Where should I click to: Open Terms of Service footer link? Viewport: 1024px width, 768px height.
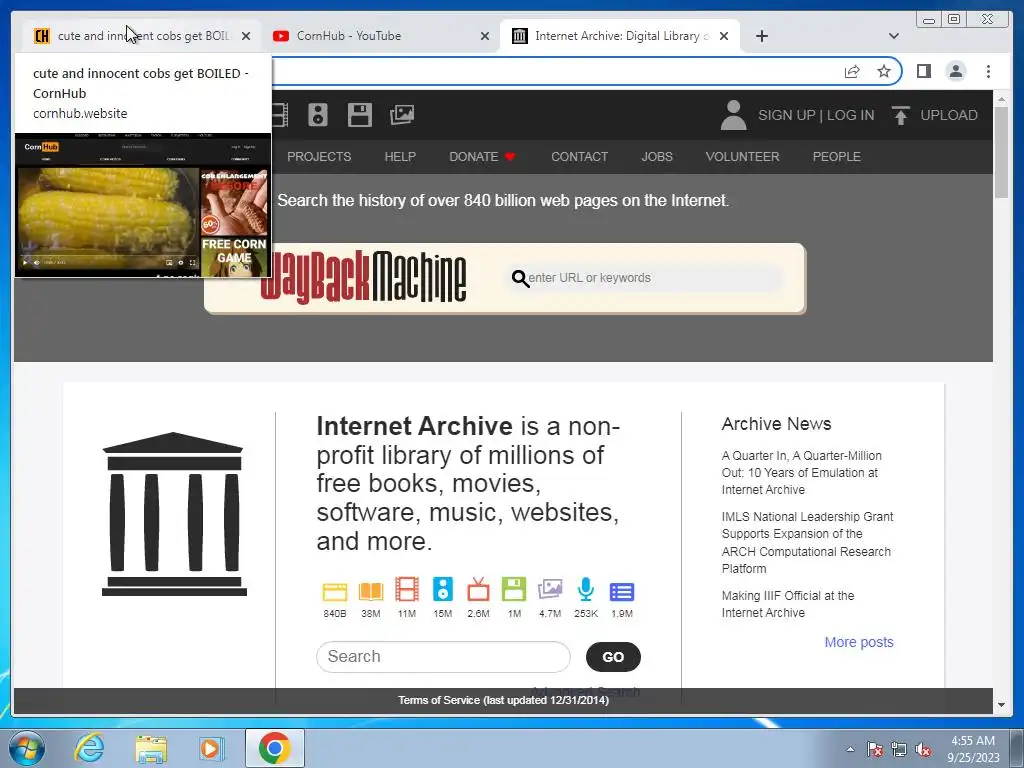tap(504, 700)
